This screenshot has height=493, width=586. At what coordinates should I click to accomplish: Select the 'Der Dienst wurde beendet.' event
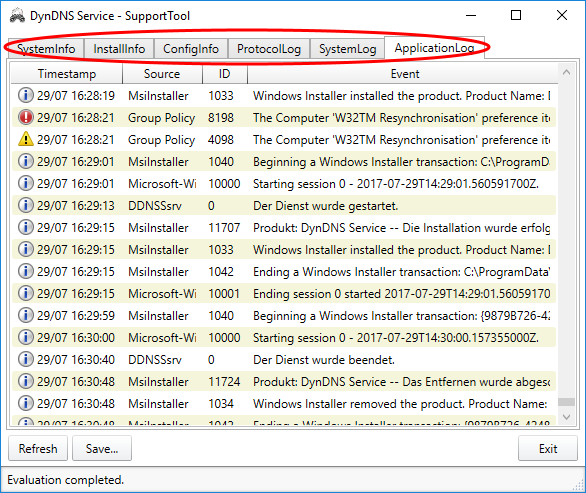[x=324, y=360]
